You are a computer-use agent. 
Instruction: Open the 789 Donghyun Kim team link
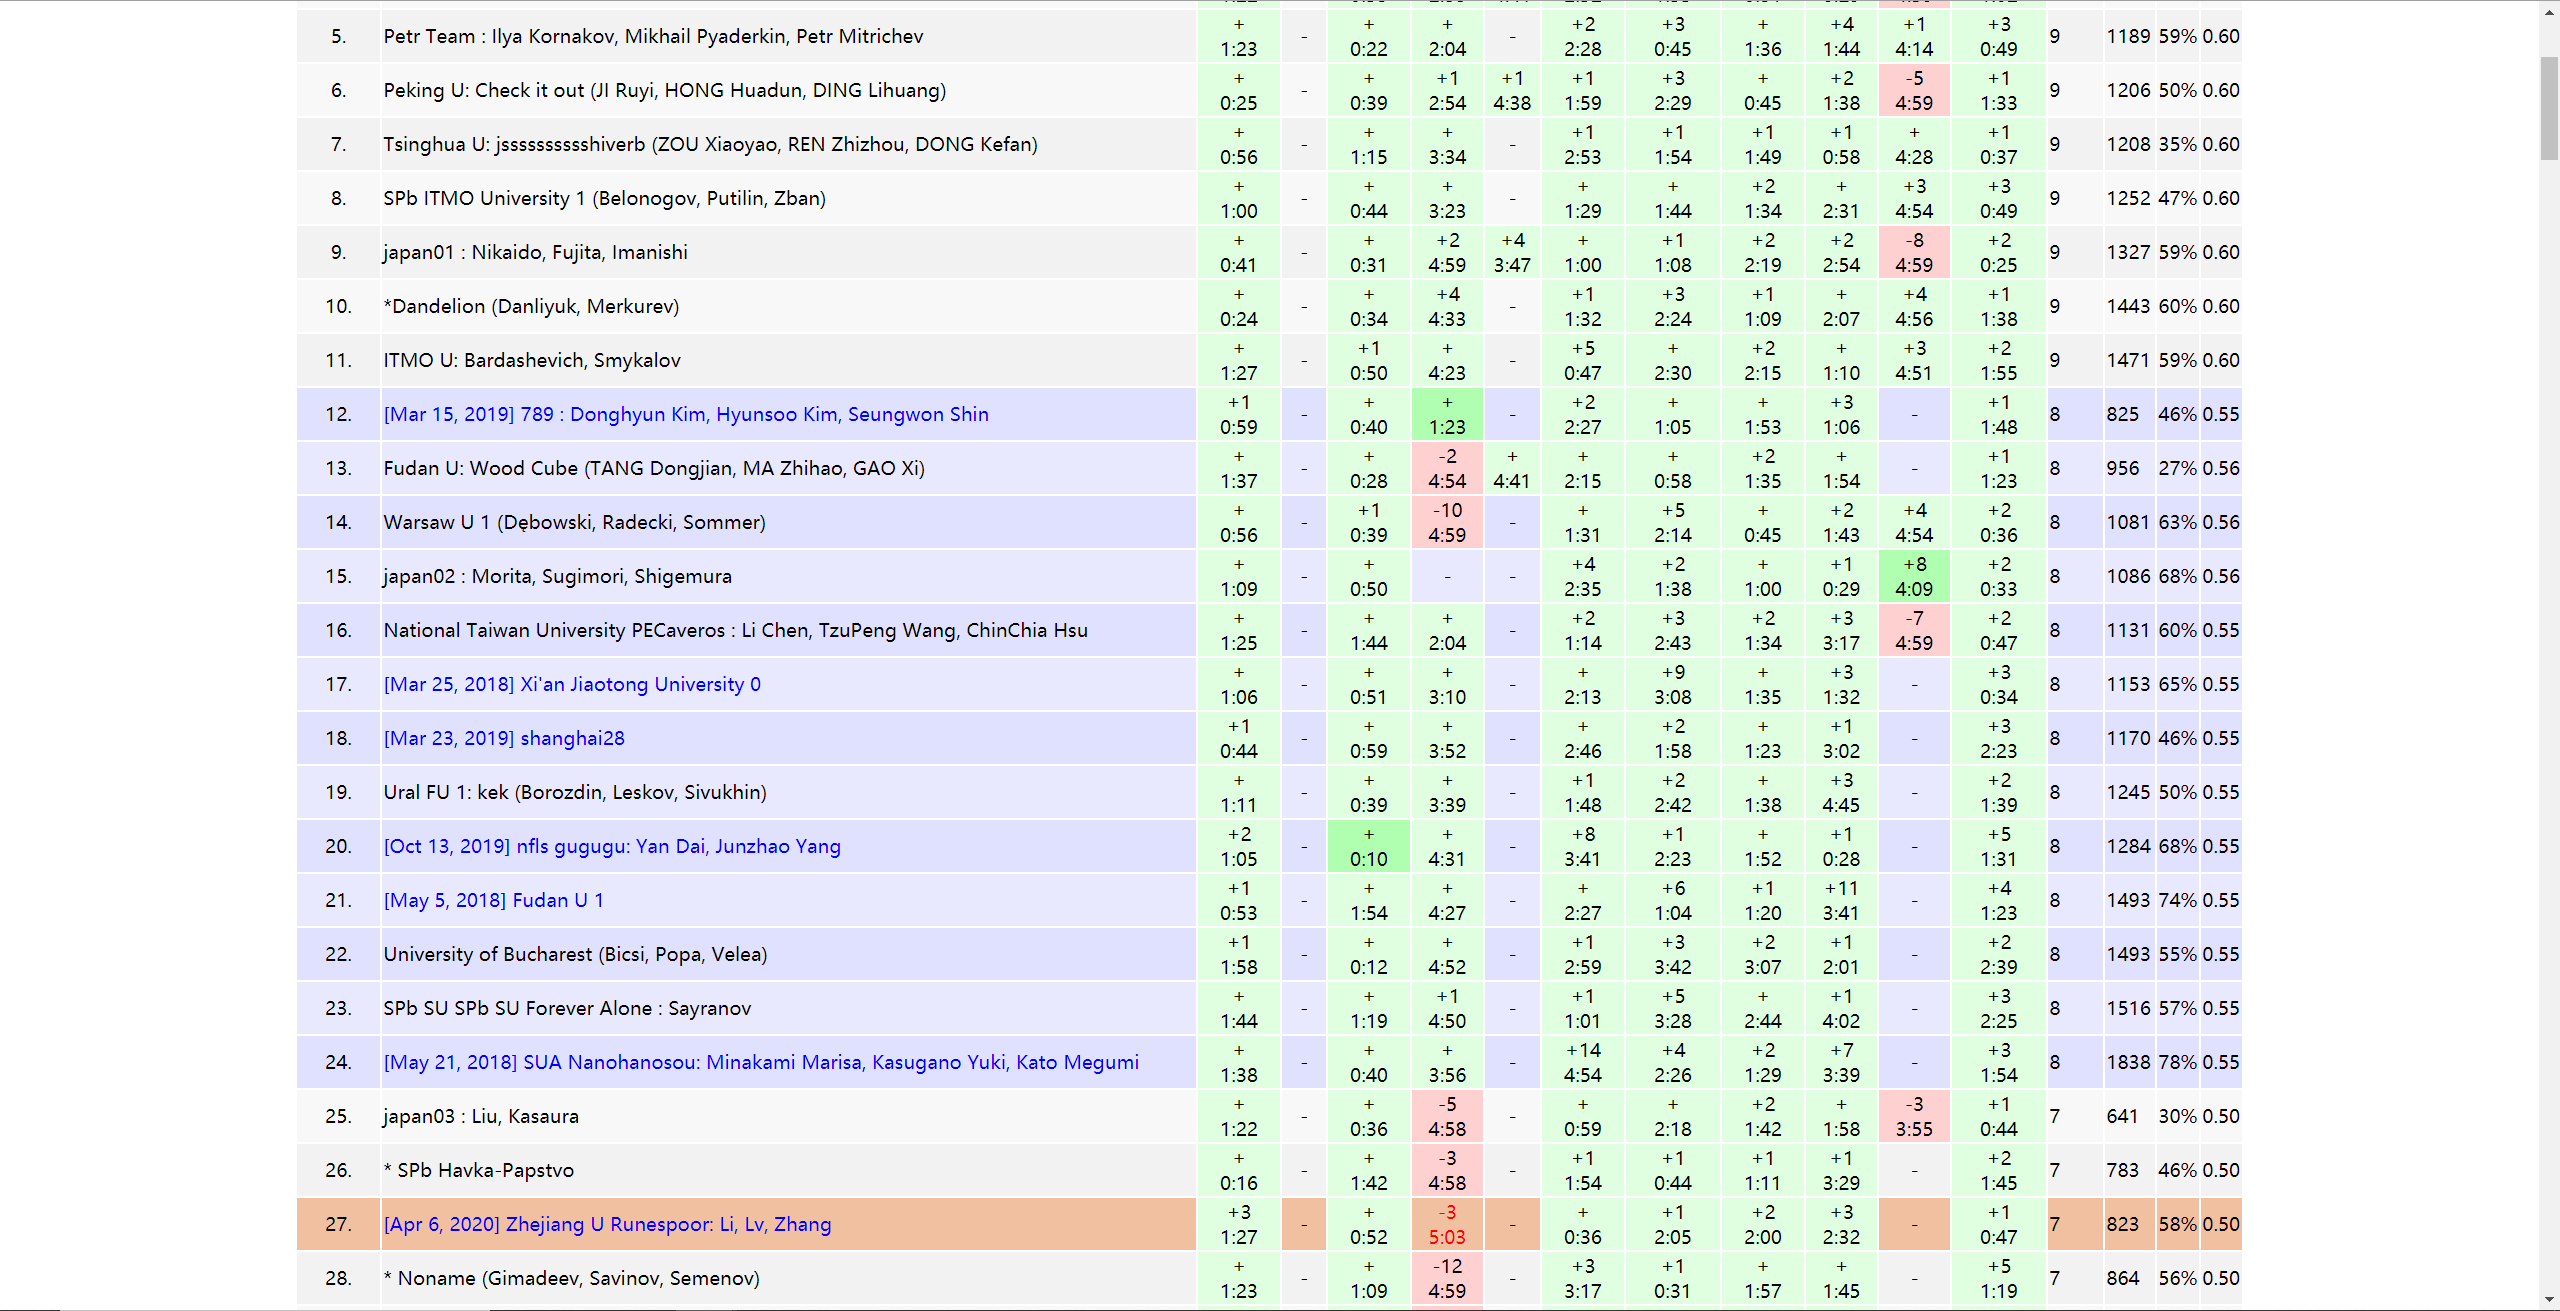click(x=686, y=414)
